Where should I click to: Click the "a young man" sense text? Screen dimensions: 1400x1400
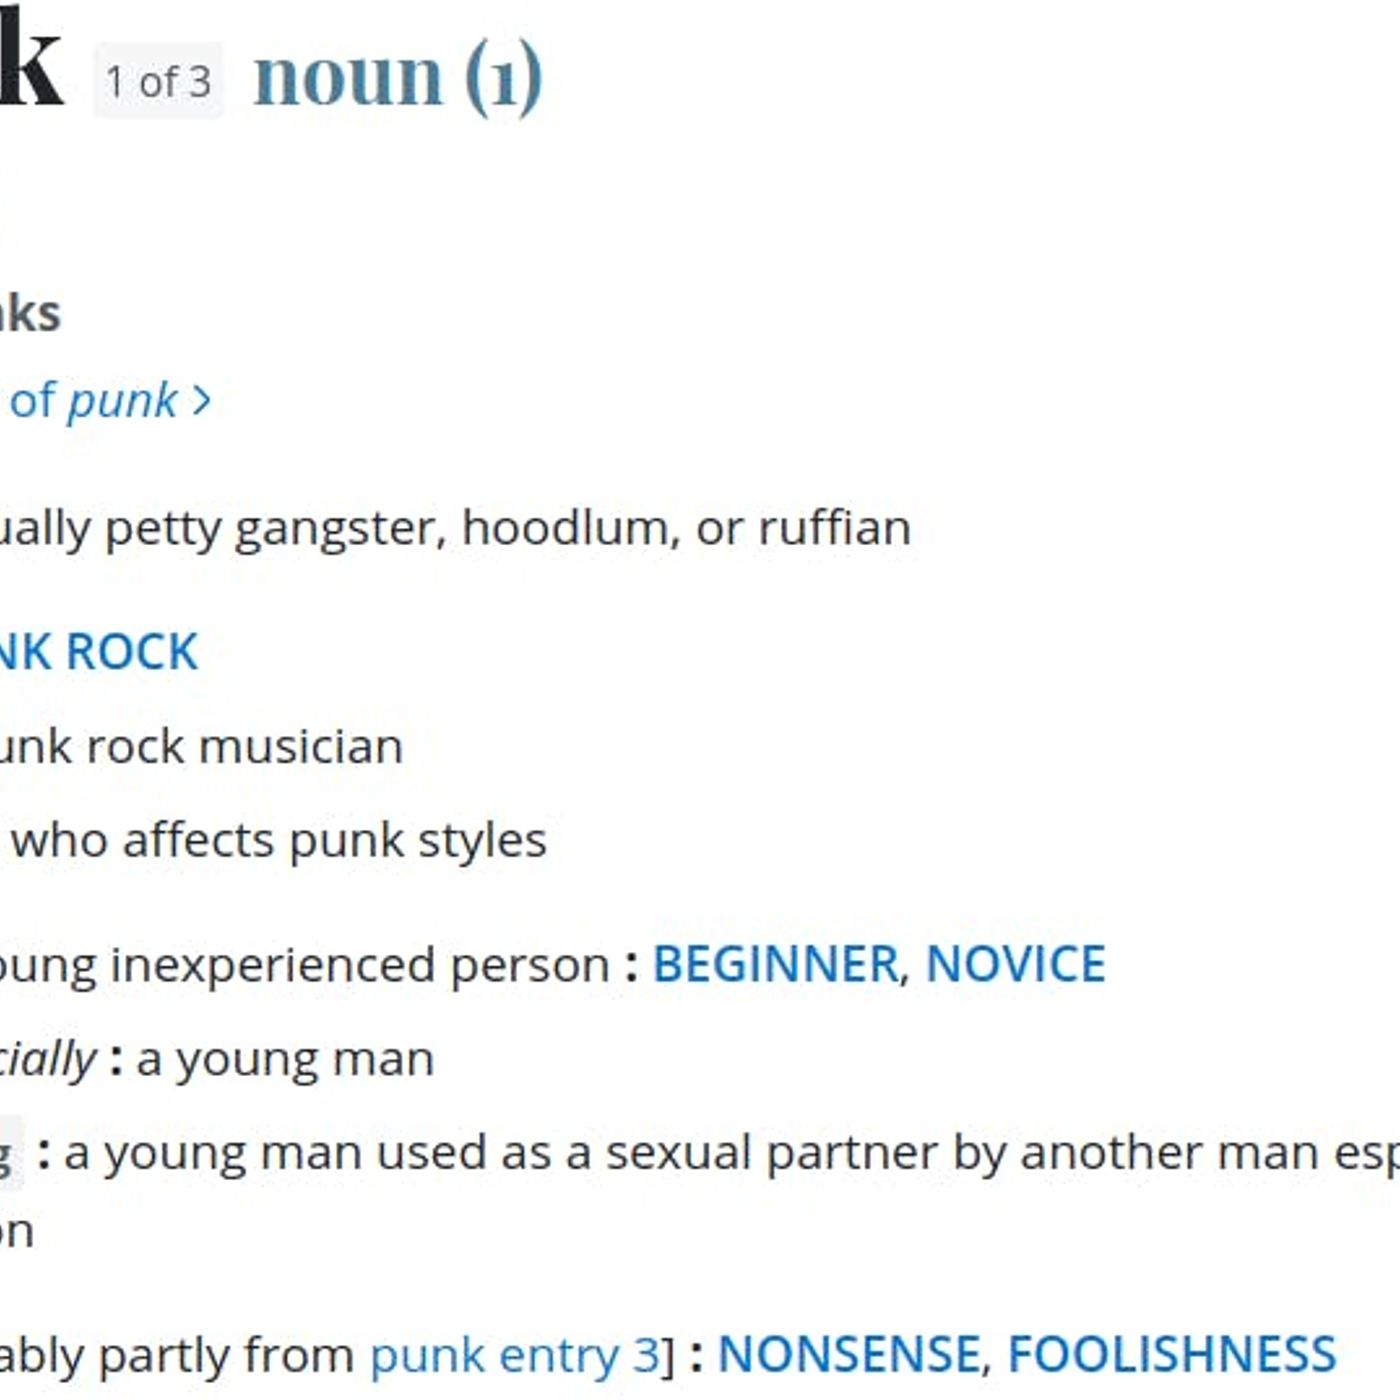(285, 1060)
